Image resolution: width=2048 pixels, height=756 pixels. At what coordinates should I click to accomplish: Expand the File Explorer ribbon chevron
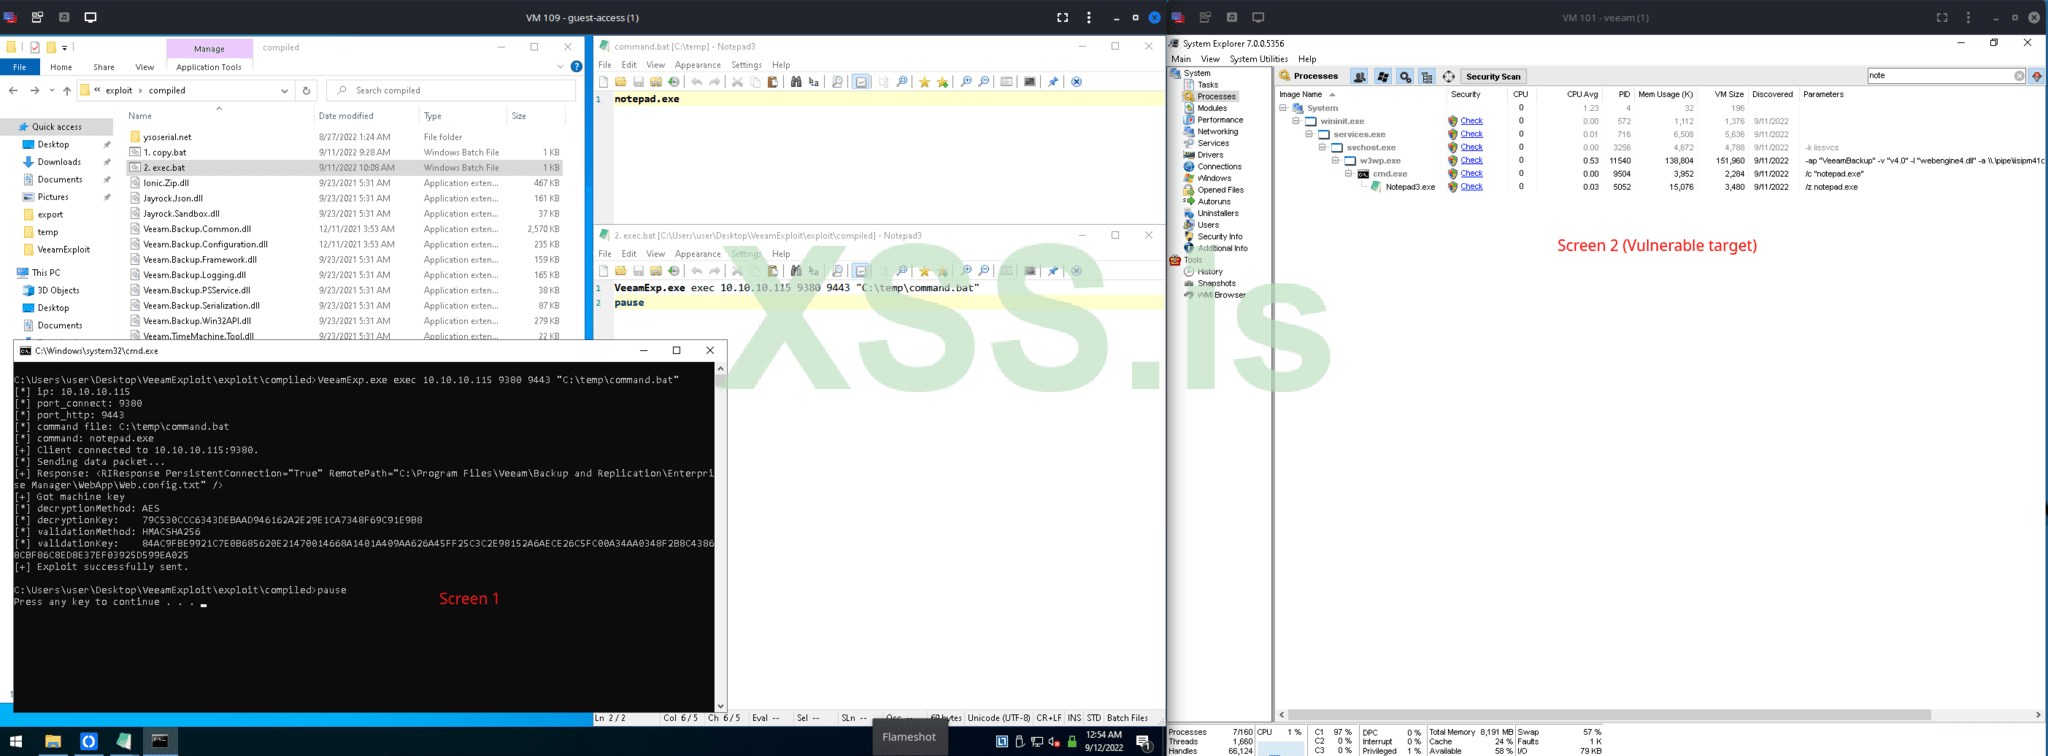(x=560, y=67)
